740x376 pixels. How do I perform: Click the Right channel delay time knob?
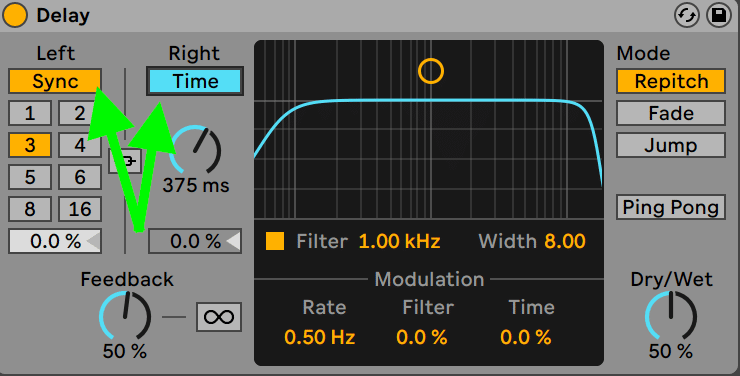(196, 150)
